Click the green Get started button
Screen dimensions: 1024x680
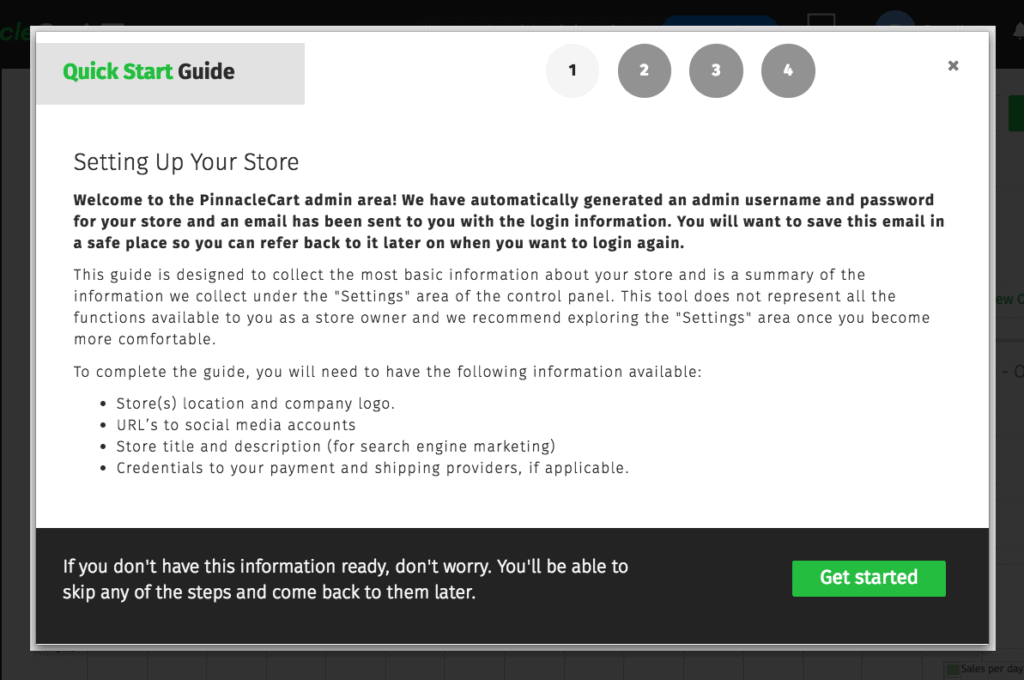pos(869,578)
